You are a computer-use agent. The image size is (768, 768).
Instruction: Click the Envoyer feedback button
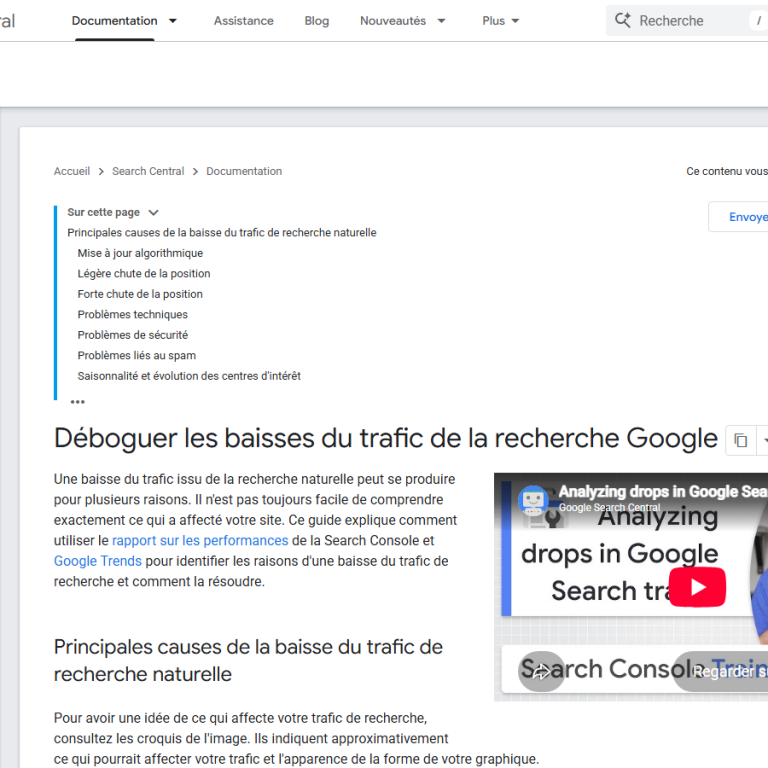[739, 216]
